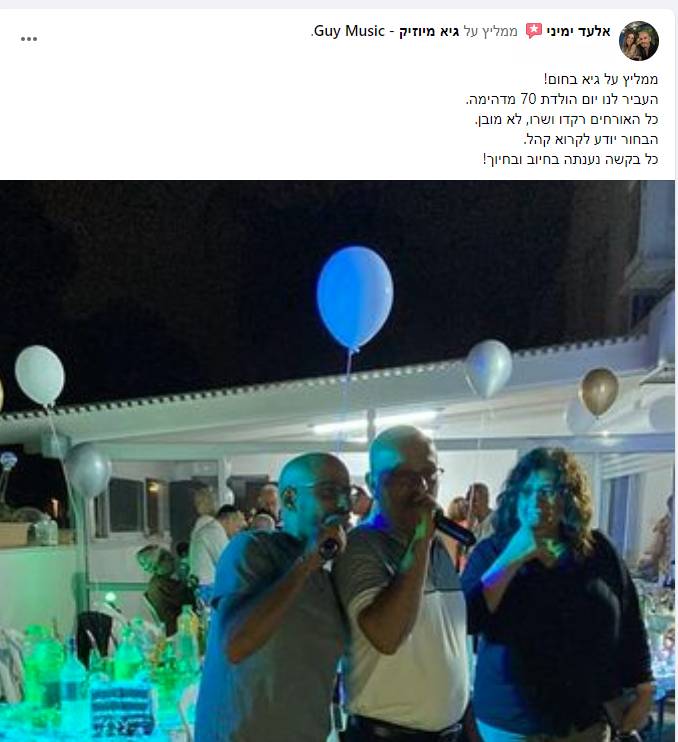
Task: Click the last post line 'כל בקשה נענתה'
Action: tap(570, 159)
